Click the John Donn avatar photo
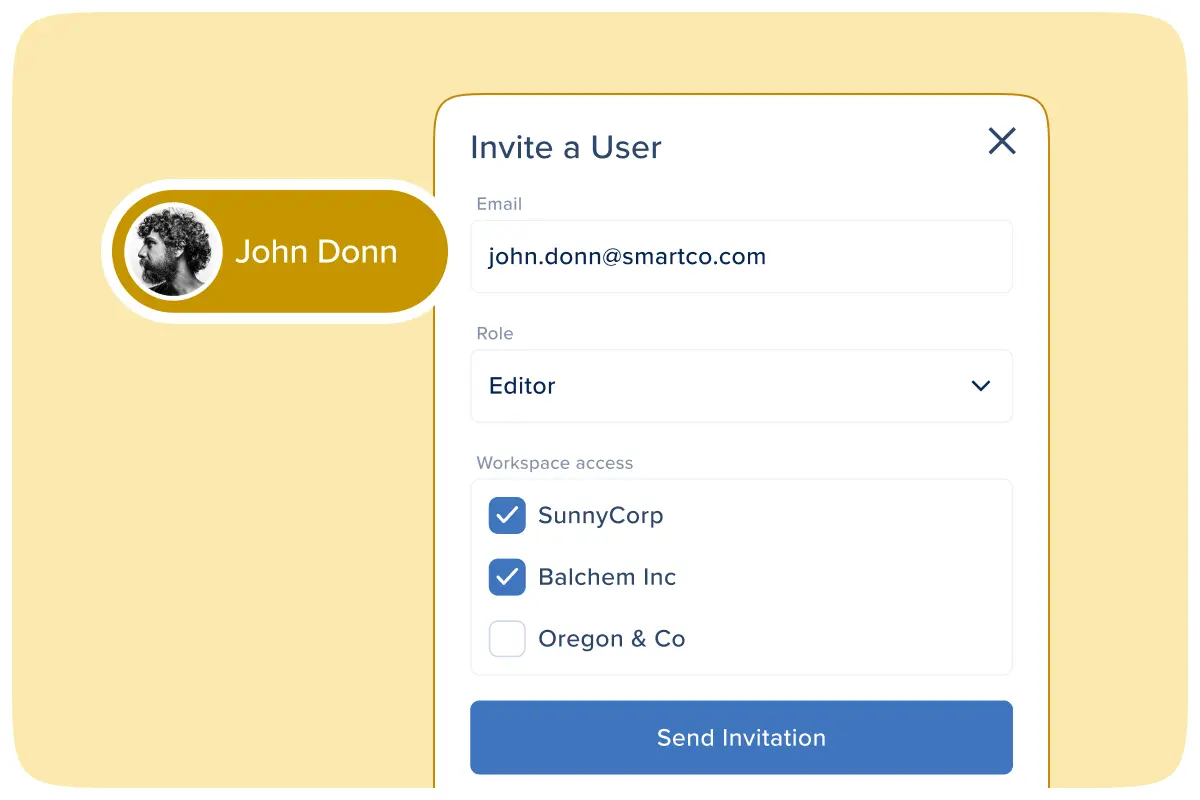 coord(173,251)
